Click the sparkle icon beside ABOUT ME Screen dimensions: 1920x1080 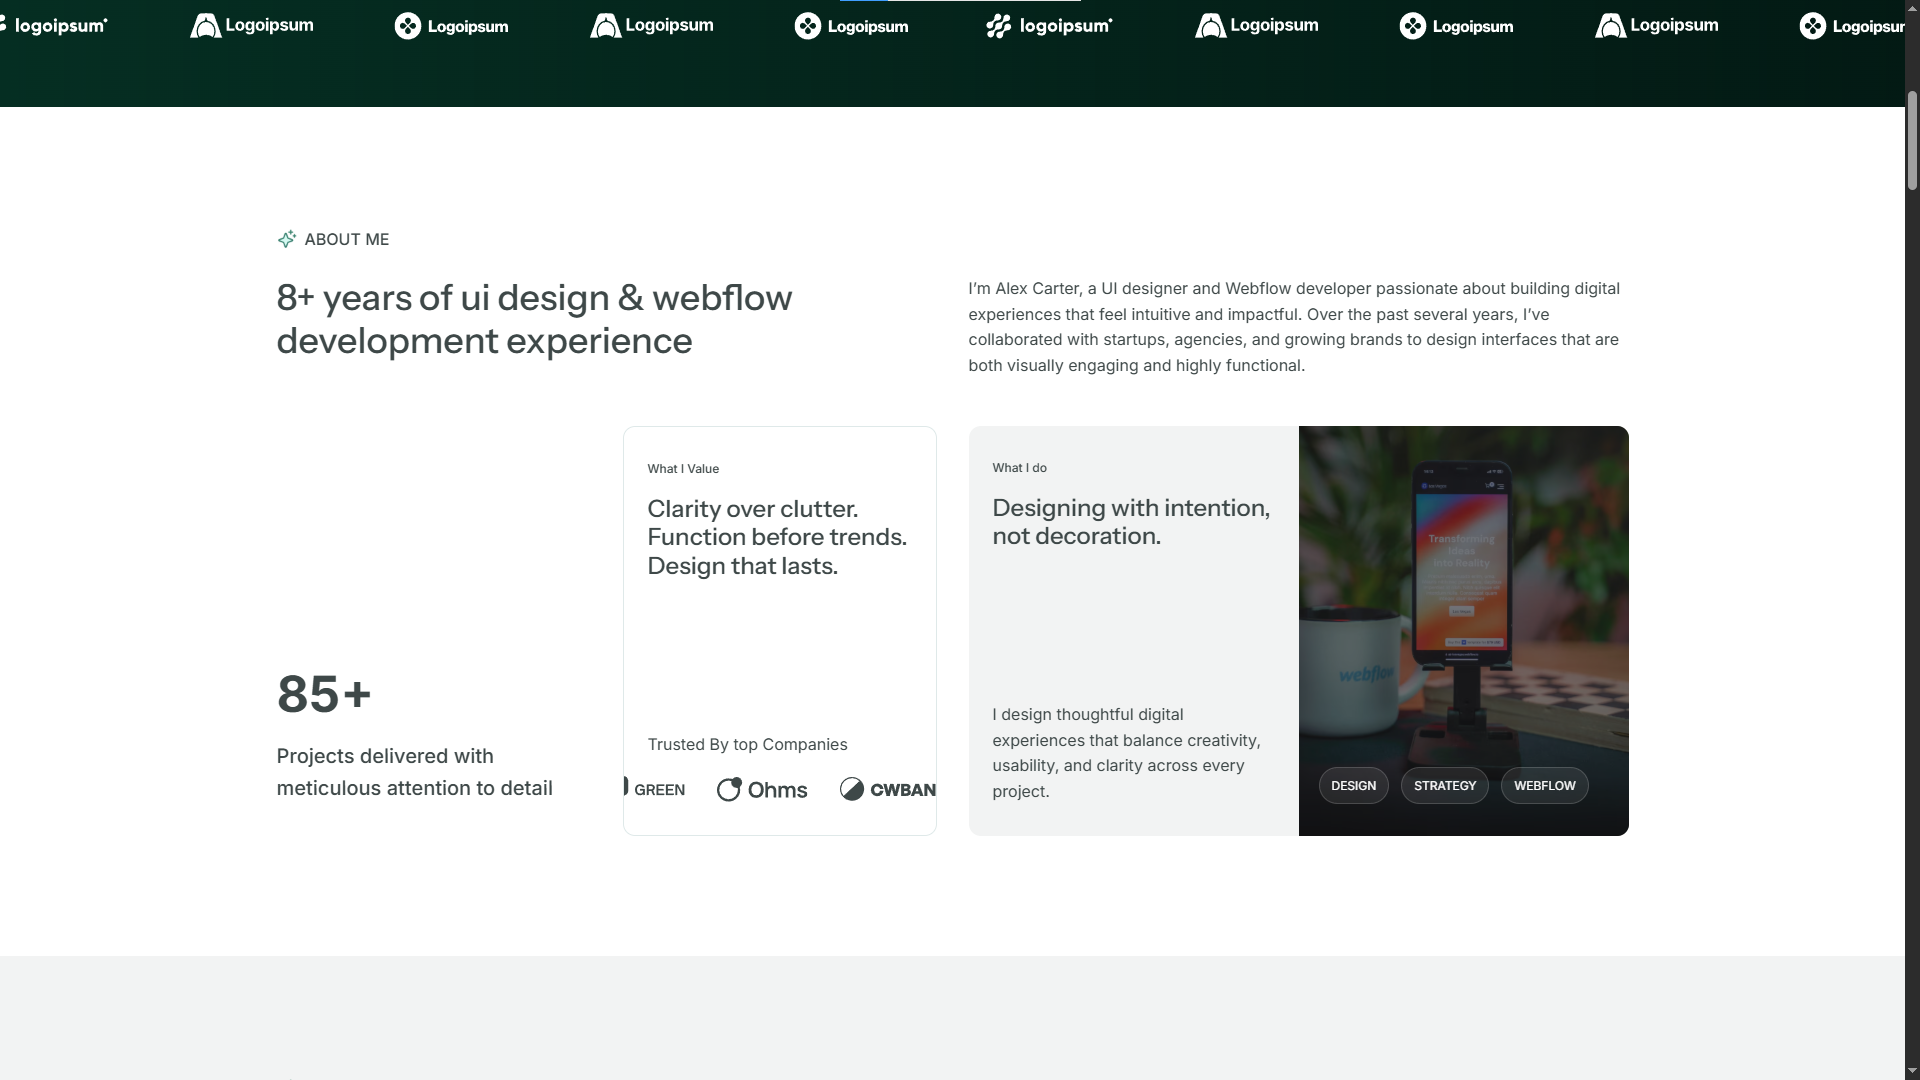point(286,239)
